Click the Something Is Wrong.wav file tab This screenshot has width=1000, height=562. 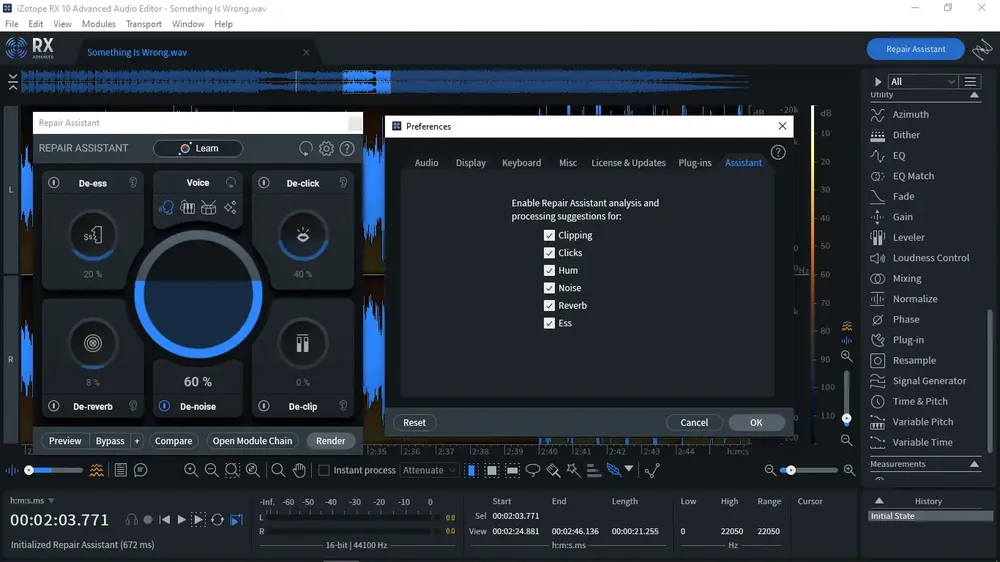pos(136,52)
